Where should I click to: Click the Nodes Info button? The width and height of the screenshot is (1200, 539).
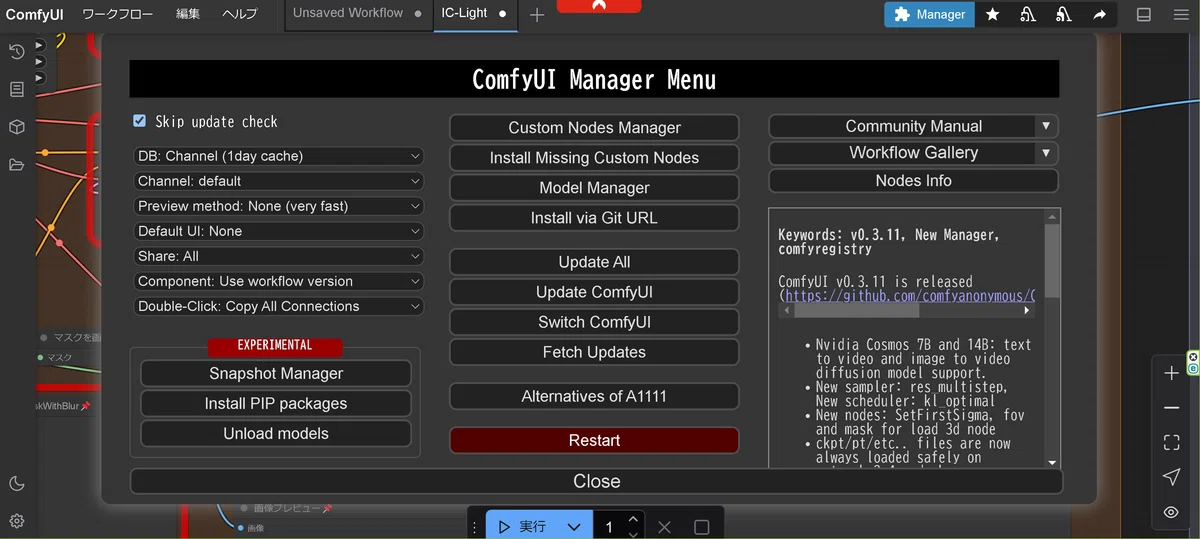pyautogui.click(x=913, y=181)
